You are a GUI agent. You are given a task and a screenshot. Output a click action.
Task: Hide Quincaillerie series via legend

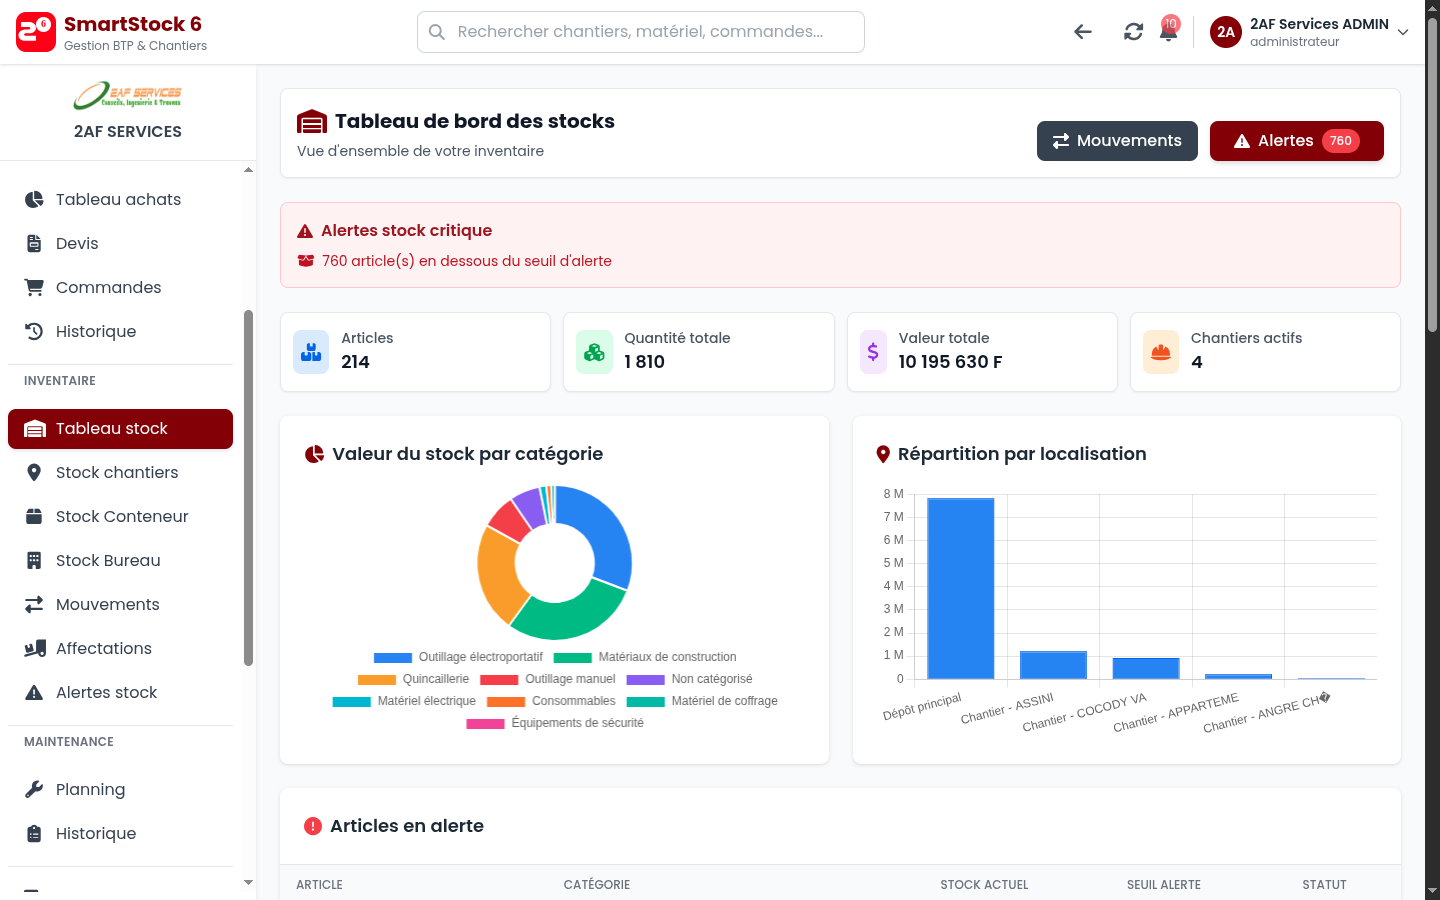coord(413,679)
